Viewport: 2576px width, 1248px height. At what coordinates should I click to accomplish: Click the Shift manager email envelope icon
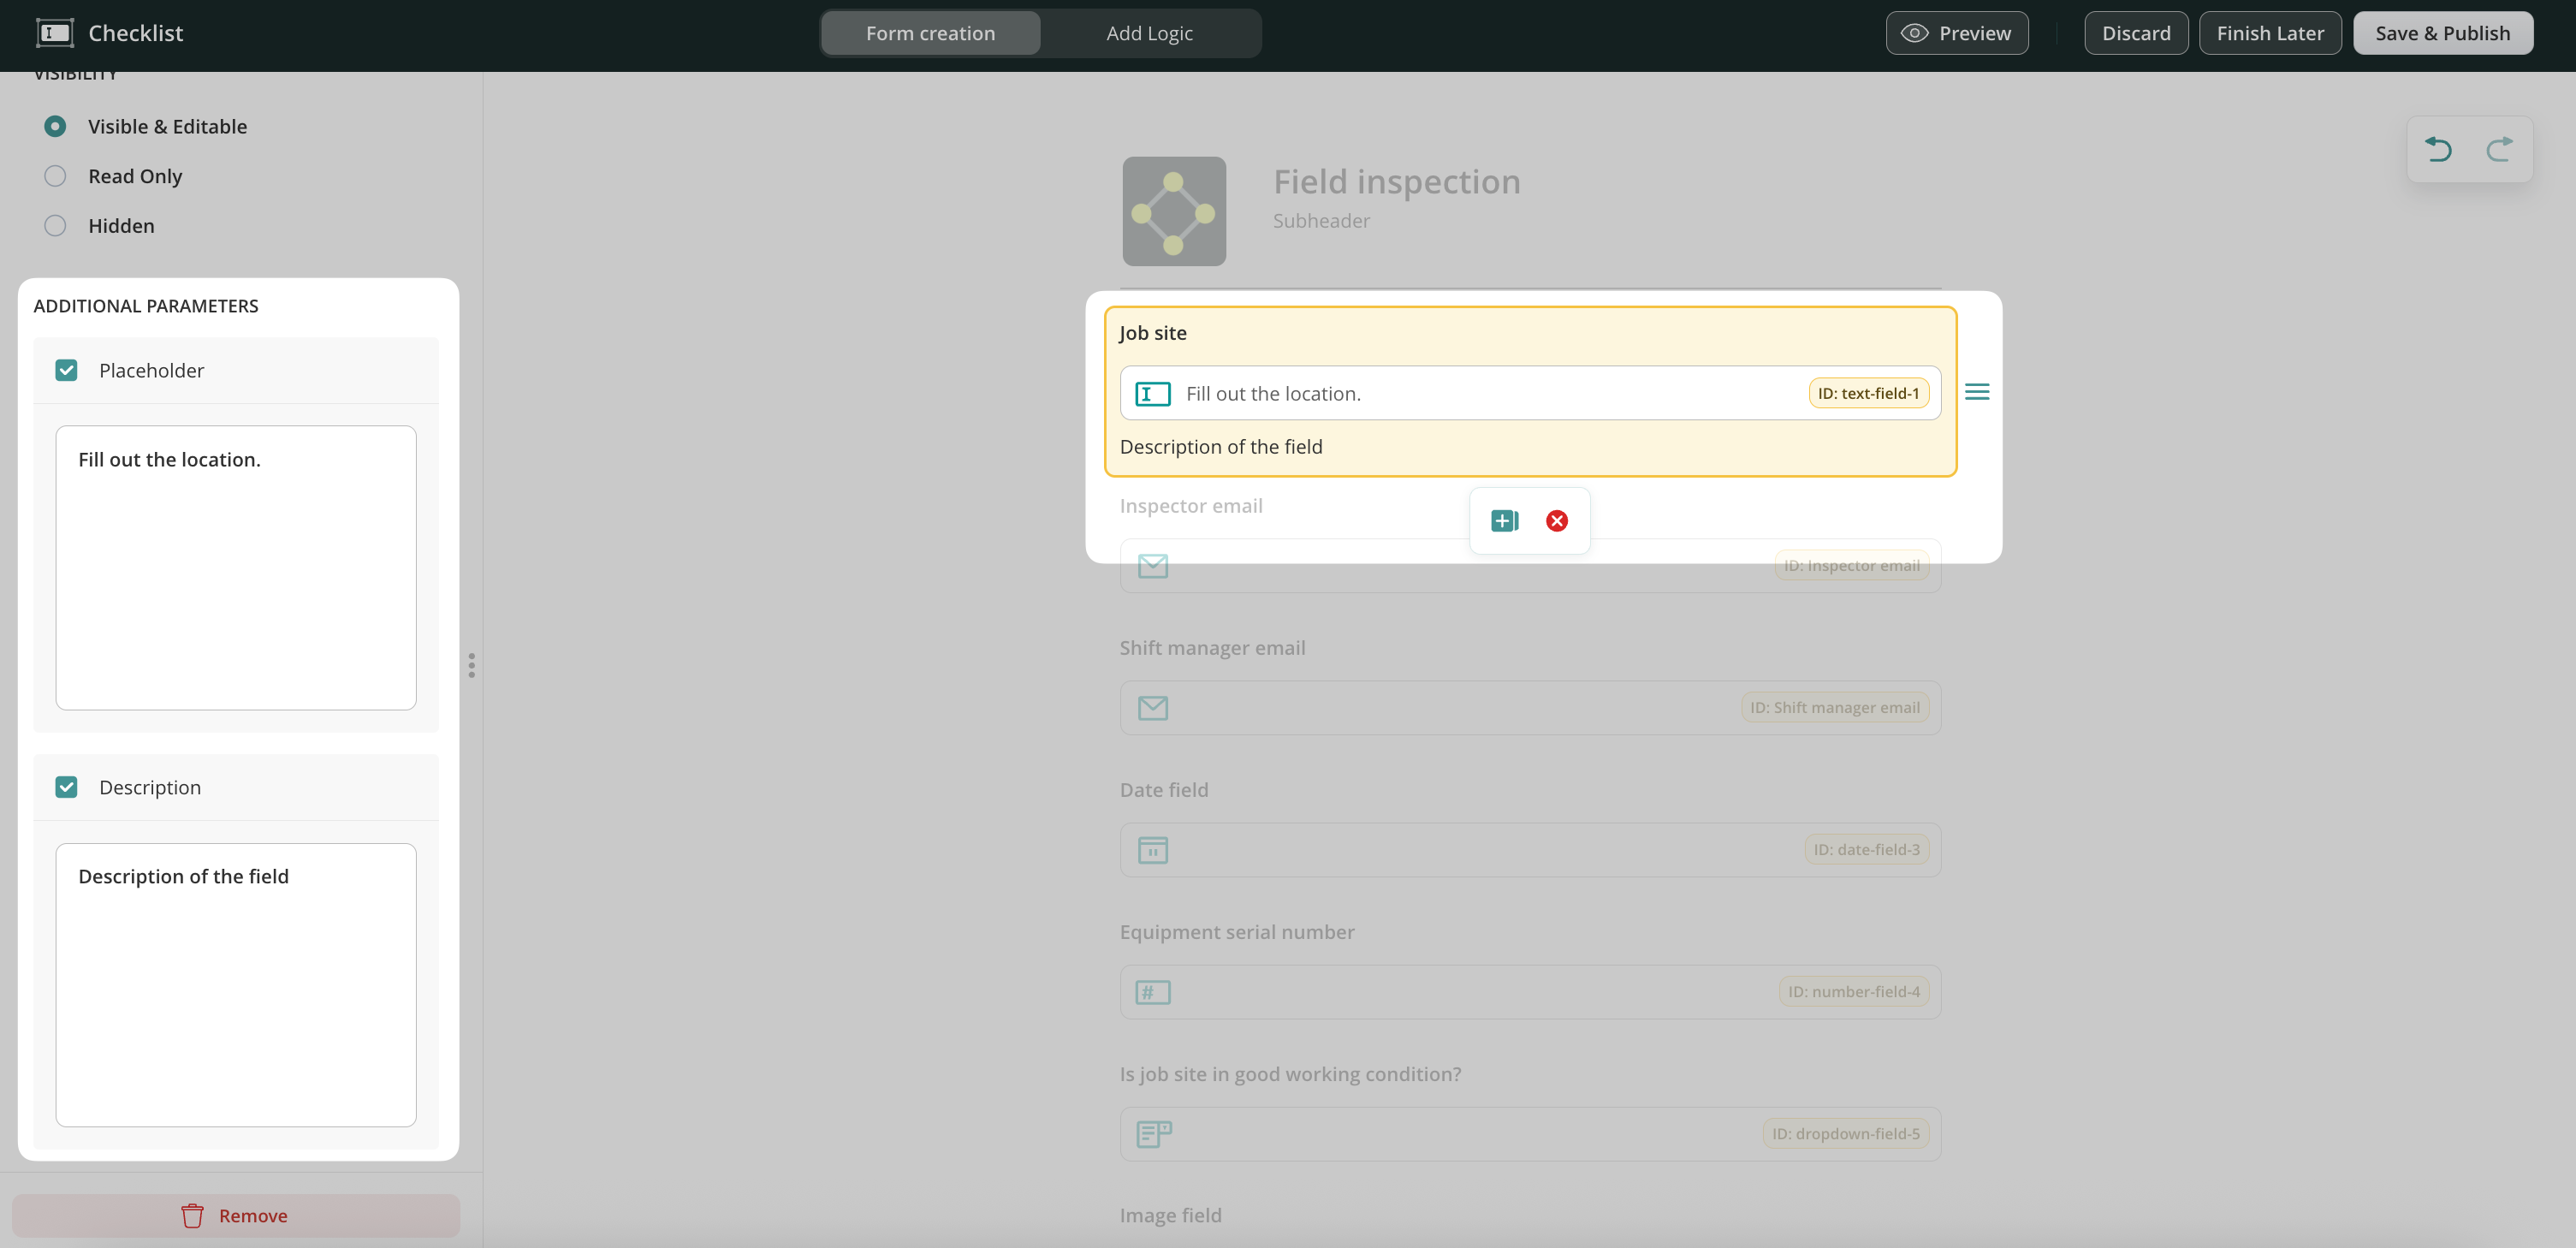coord(1153,708)
